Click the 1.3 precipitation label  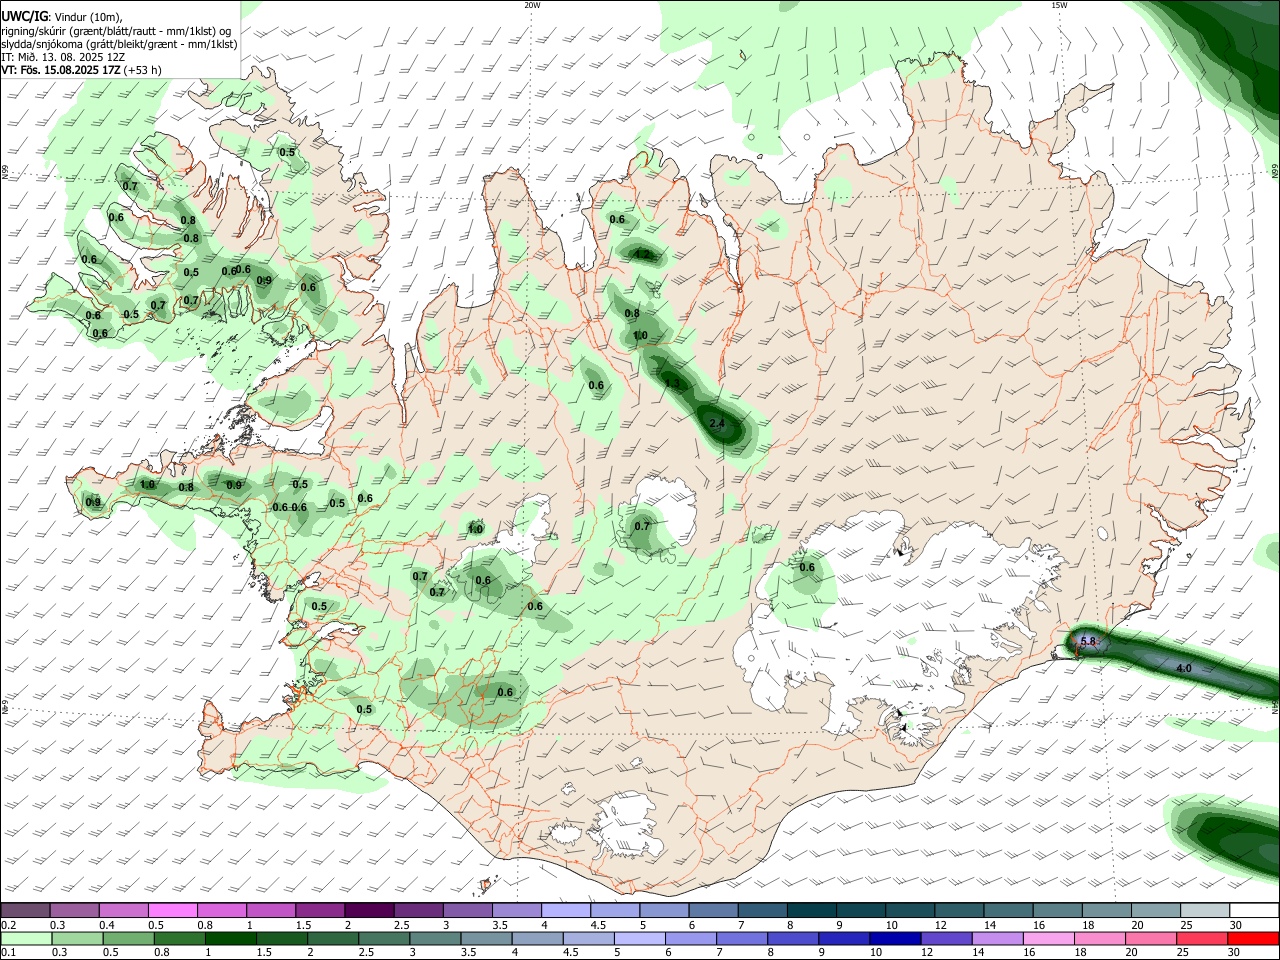672,383
